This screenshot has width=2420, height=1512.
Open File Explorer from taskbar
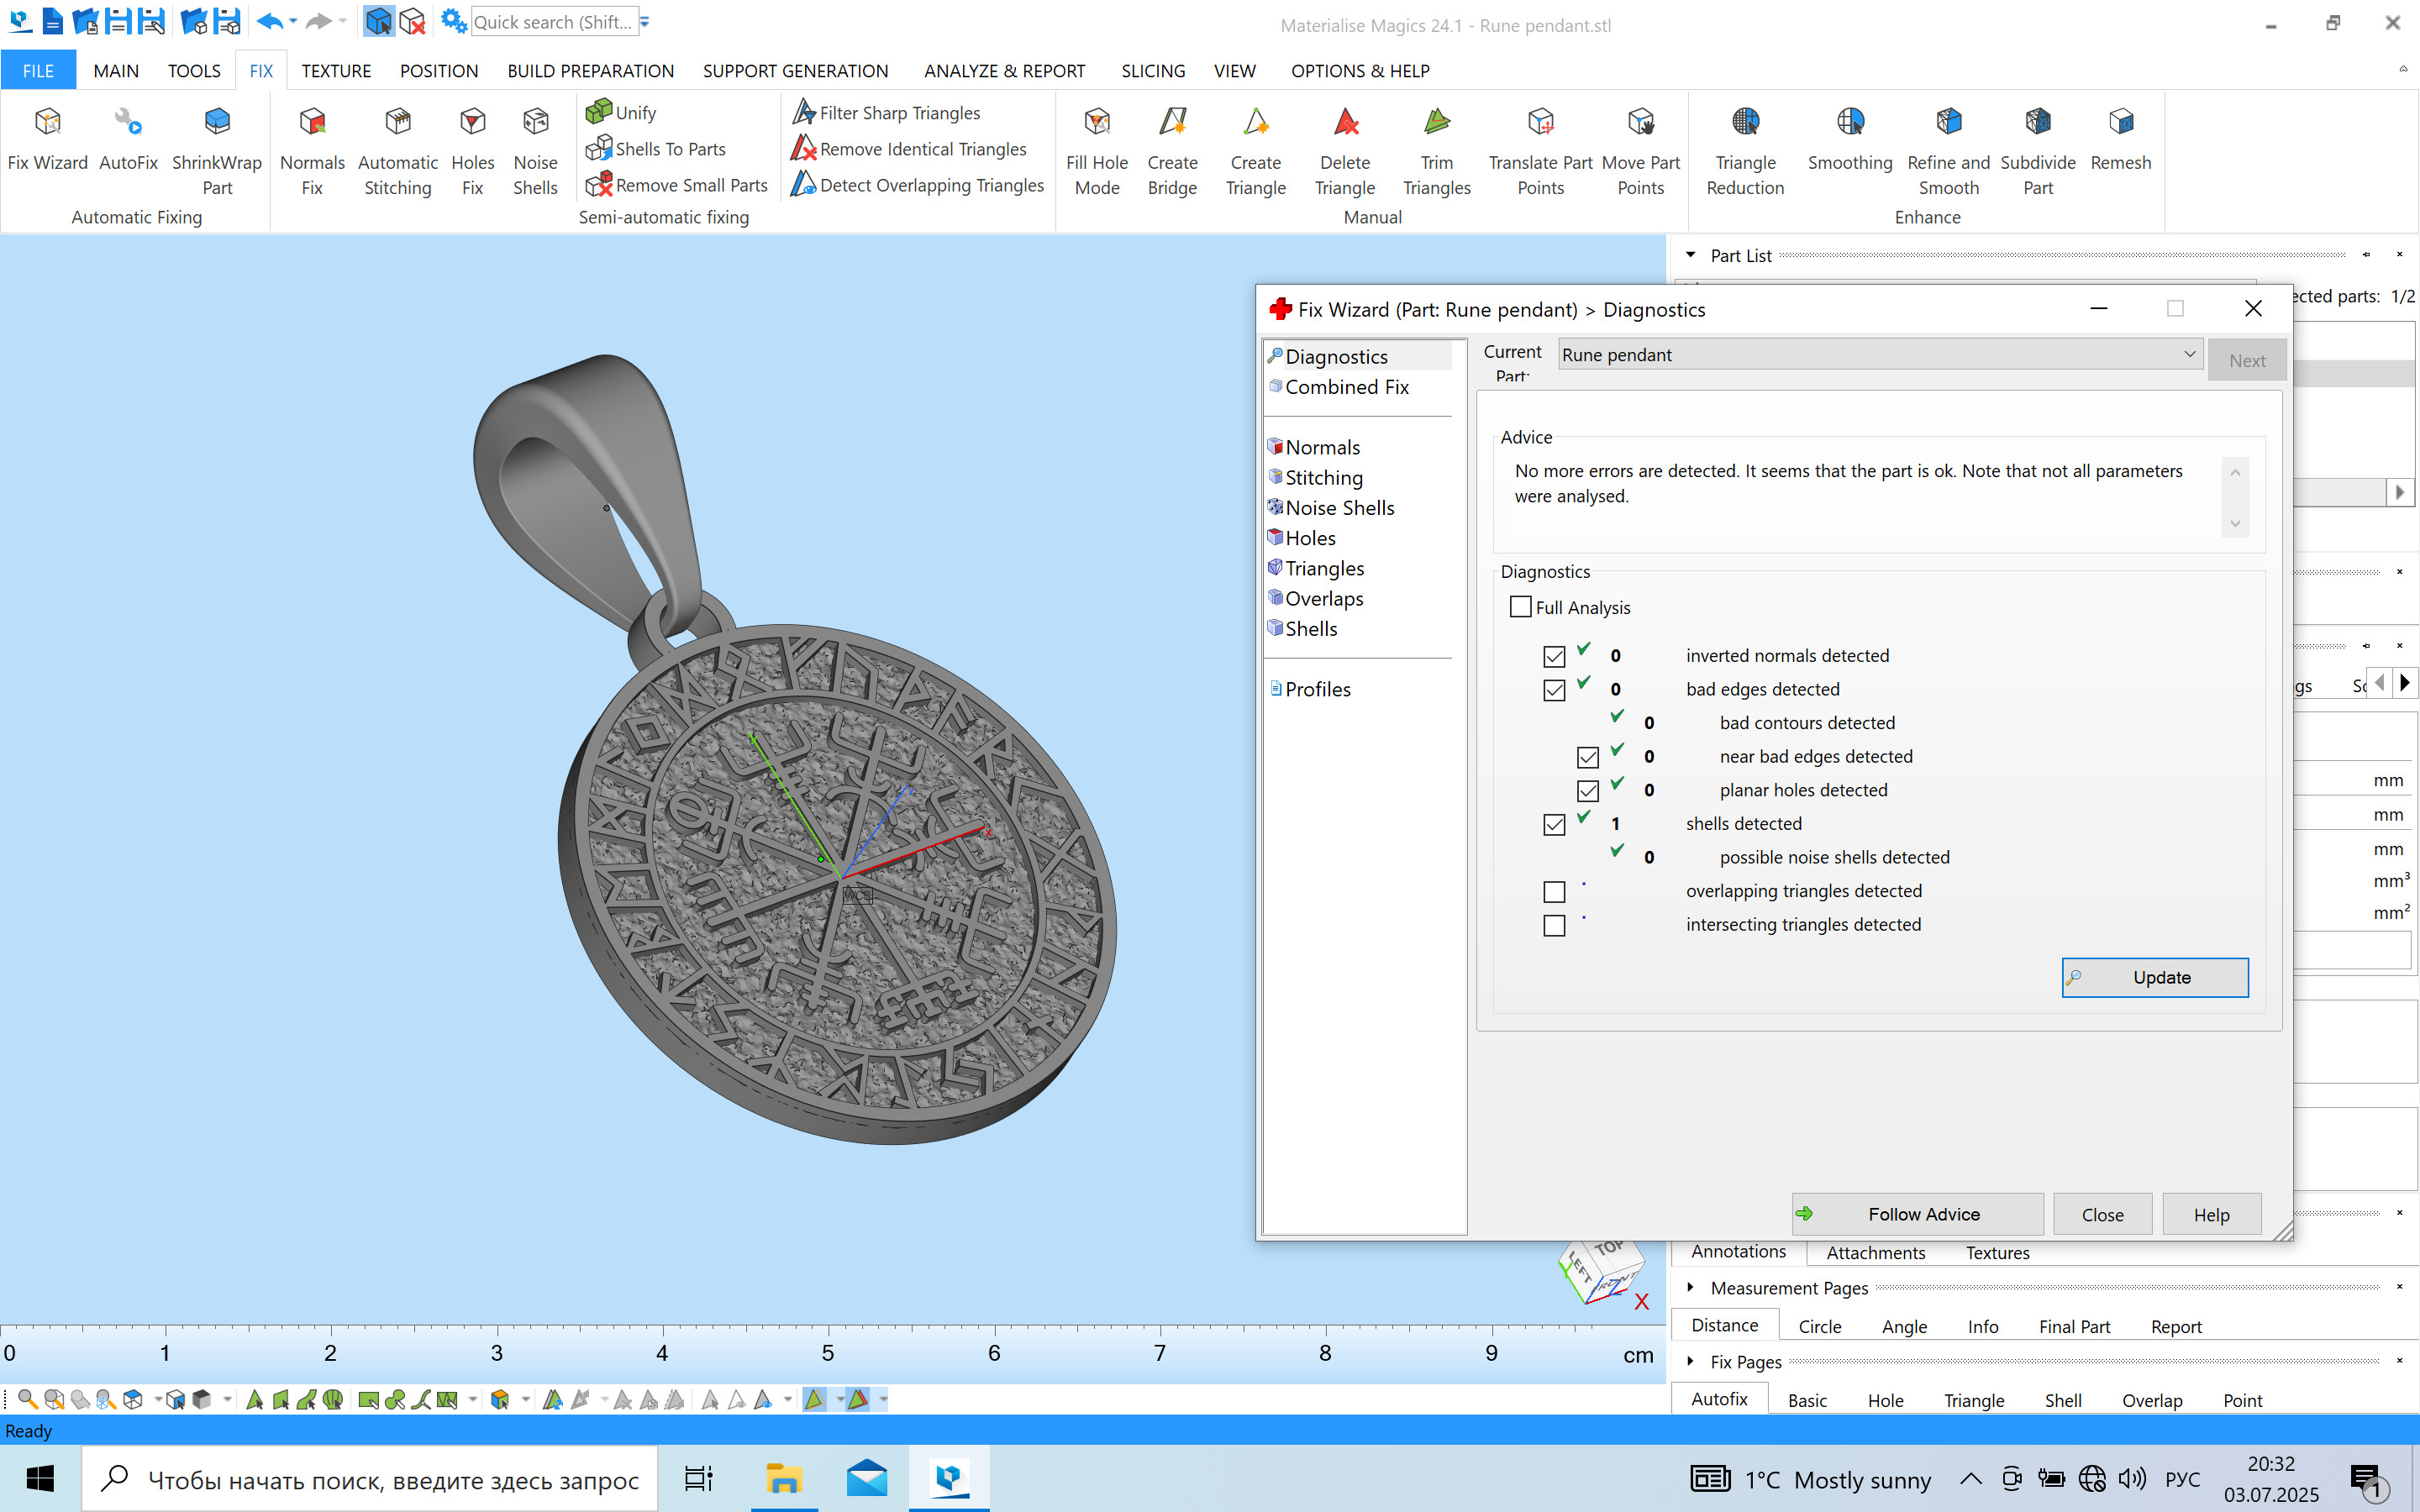pyautogui.click(x=784, y=1478)
